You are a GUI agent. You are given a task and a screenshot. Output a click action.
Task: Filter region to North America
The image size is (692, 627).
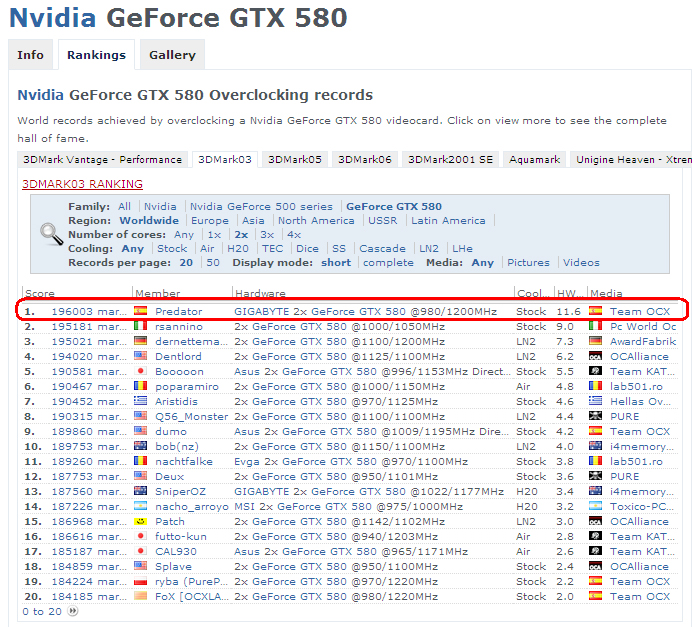click(316, 221)
